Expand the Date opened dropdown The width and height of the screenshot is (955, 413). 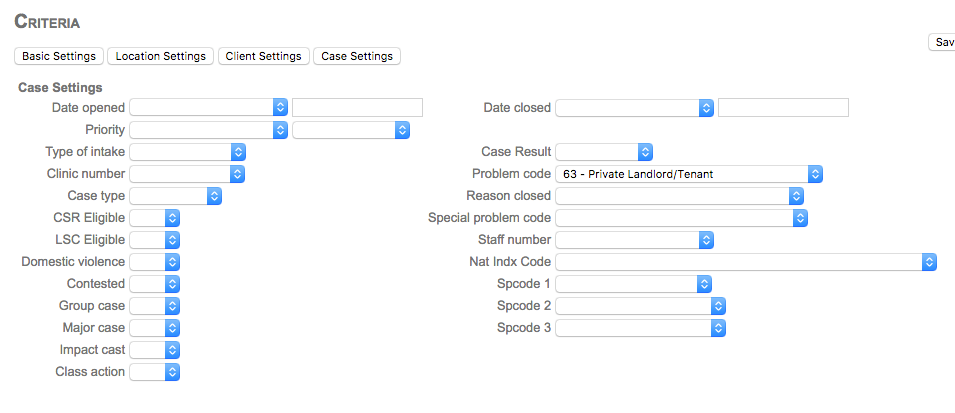pos(209,108)
